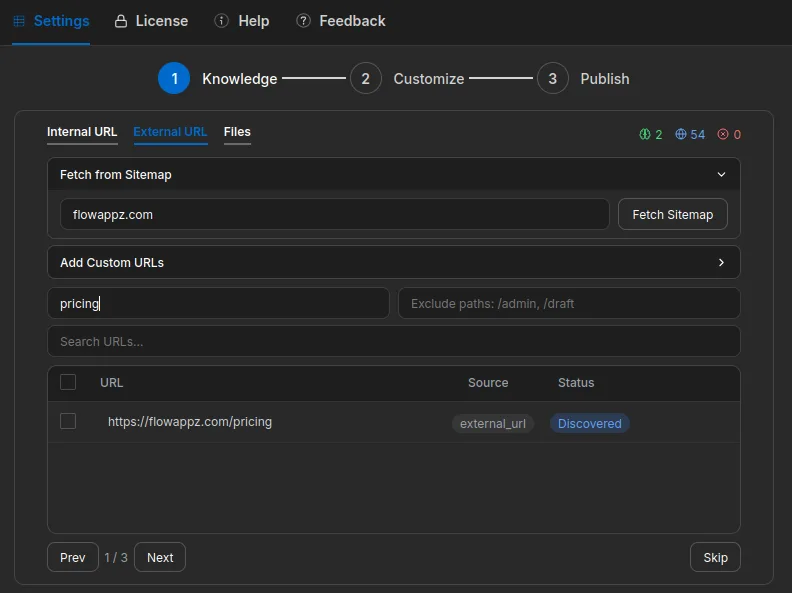The width and height of the screenshot is (792, 593).
Task: Click the include filter field containing pricing
Action: click(218, 303)
